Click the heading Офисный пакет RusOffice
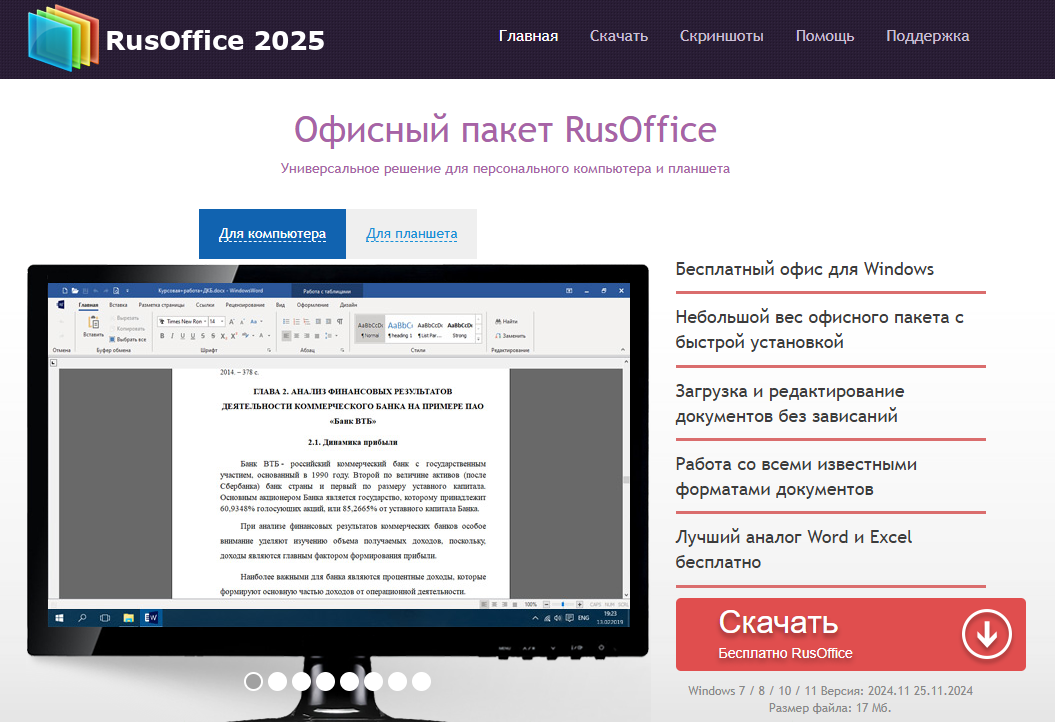The width and height of the screenshot is (1055, 722). (505, 129)
